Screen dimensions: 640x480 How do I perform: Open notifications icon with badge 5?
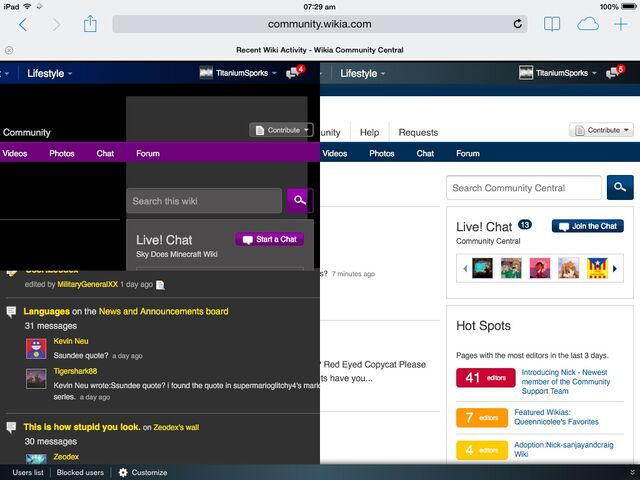(616, 72)
